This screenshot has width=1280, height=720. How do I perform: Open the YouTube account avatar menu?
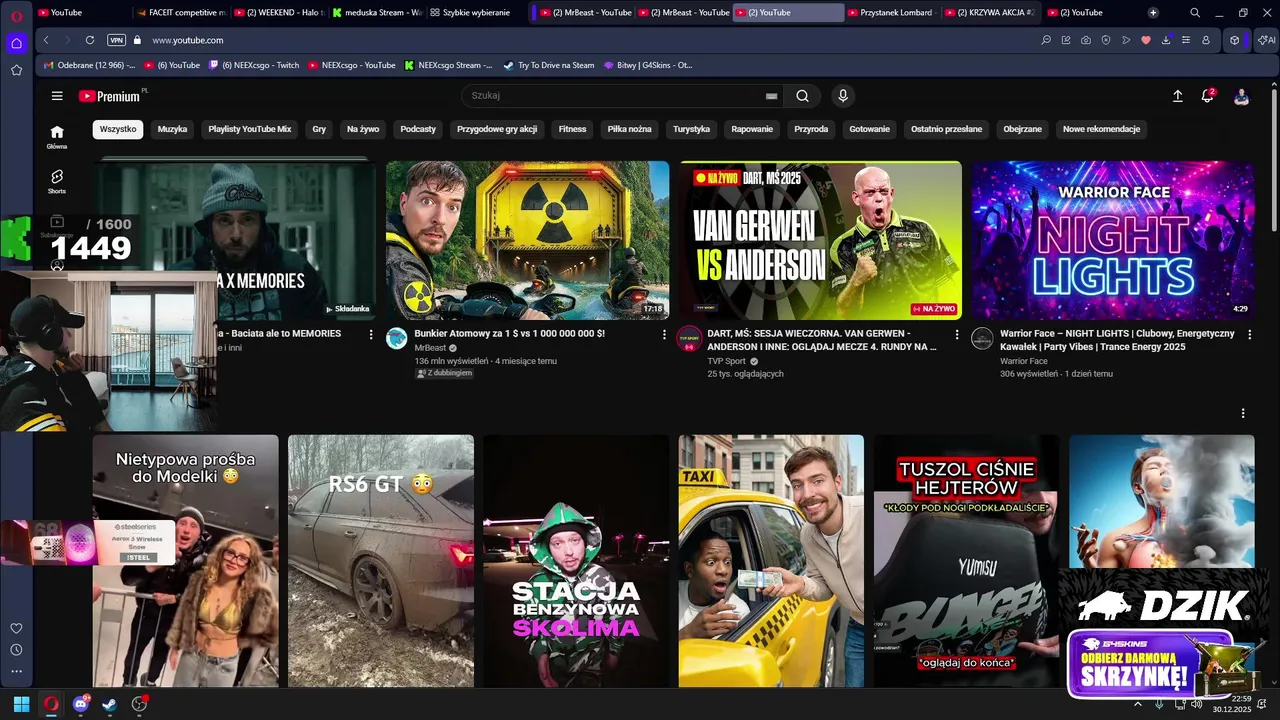[1241, 96]
